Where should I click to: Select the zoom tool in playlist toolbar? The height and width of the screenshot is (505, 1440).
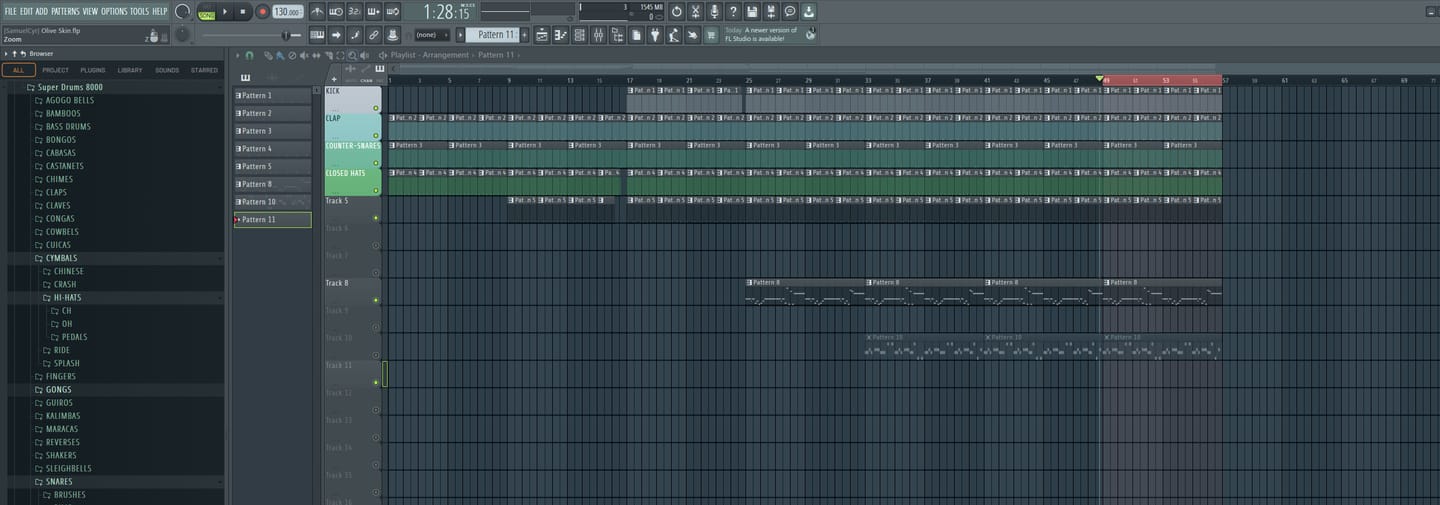click(352, 56)
